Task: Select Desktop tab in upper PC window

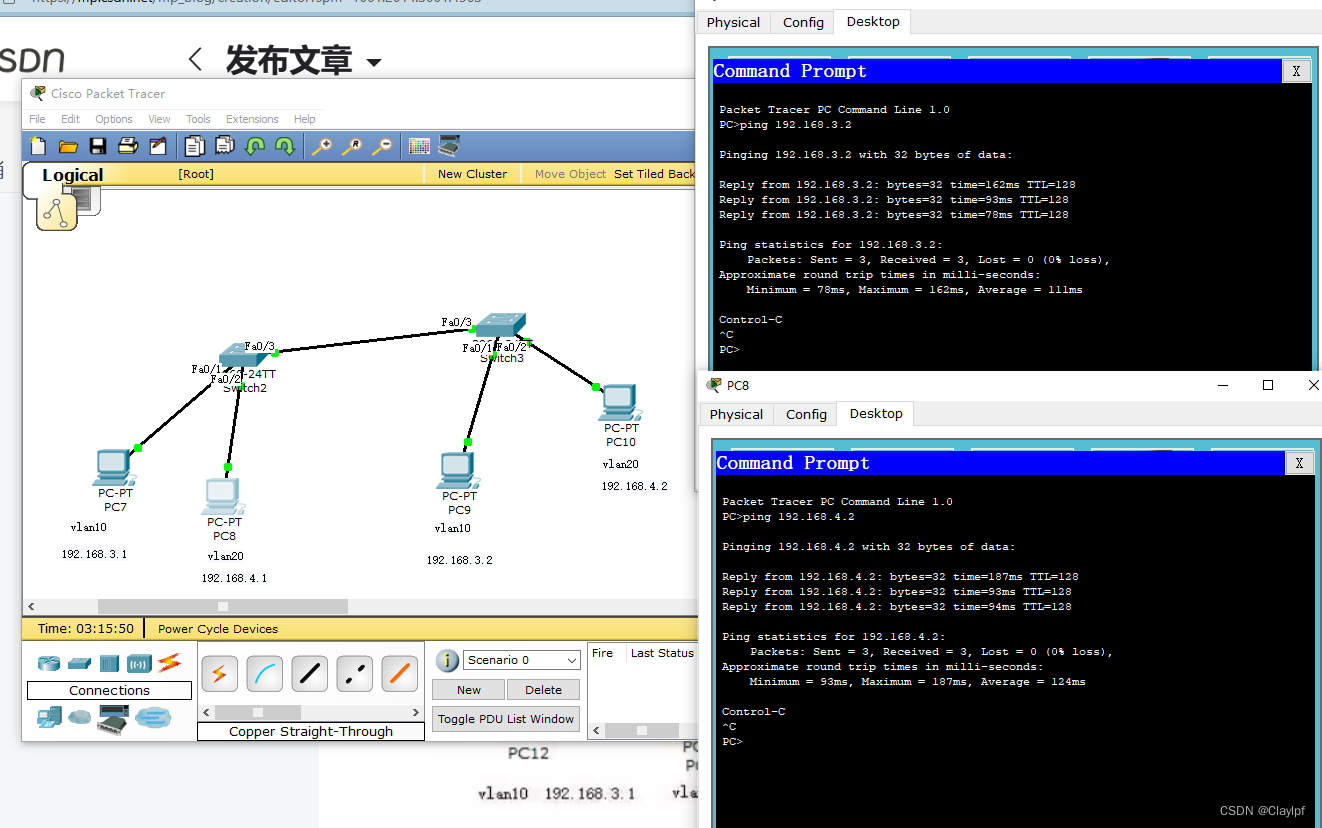Action: [873, 22]
